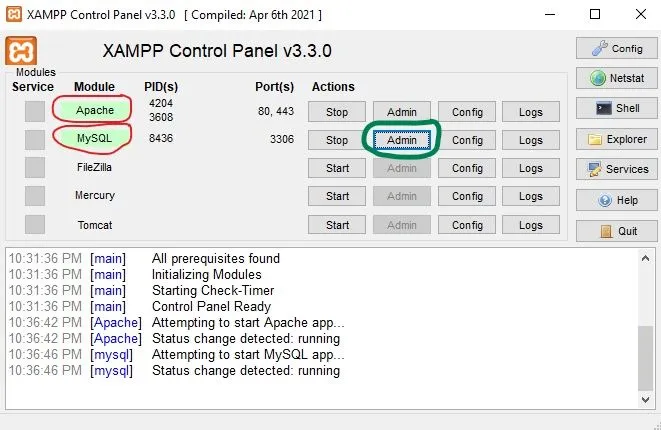Open Apache Config menu

point(467,112)
